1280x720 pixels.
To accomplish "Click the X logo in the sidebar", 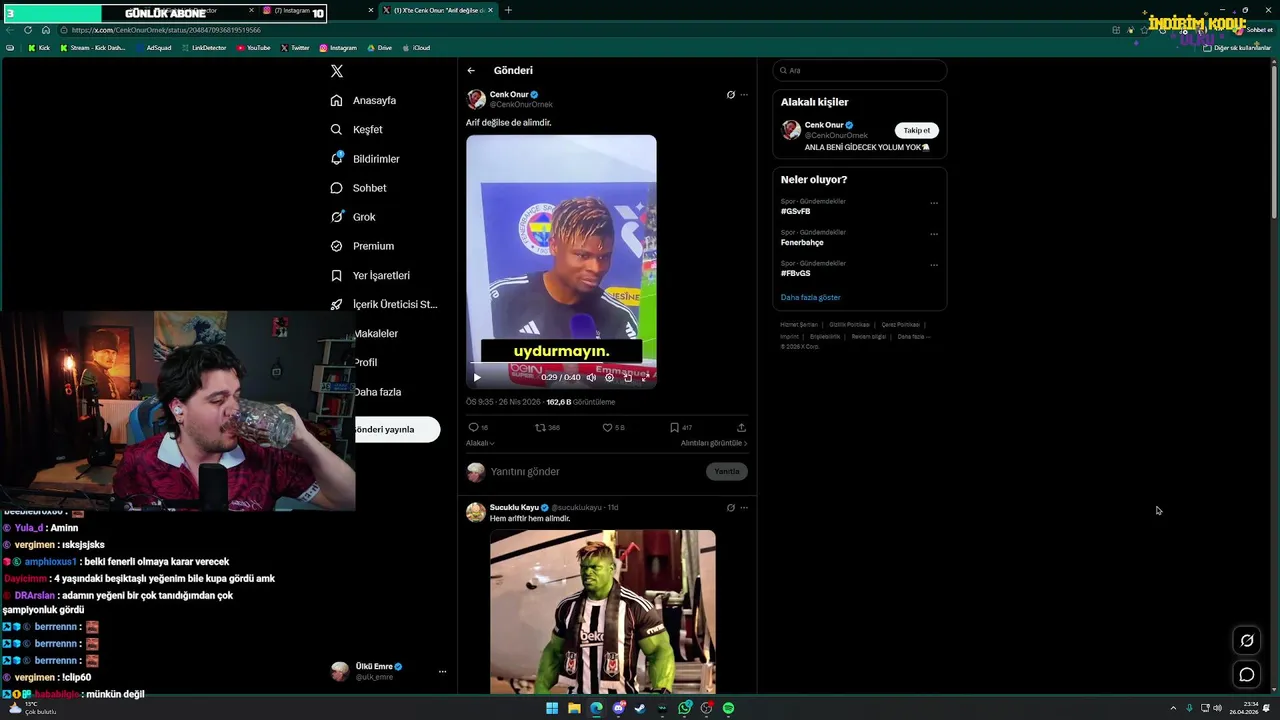I will tap(337, 71).
